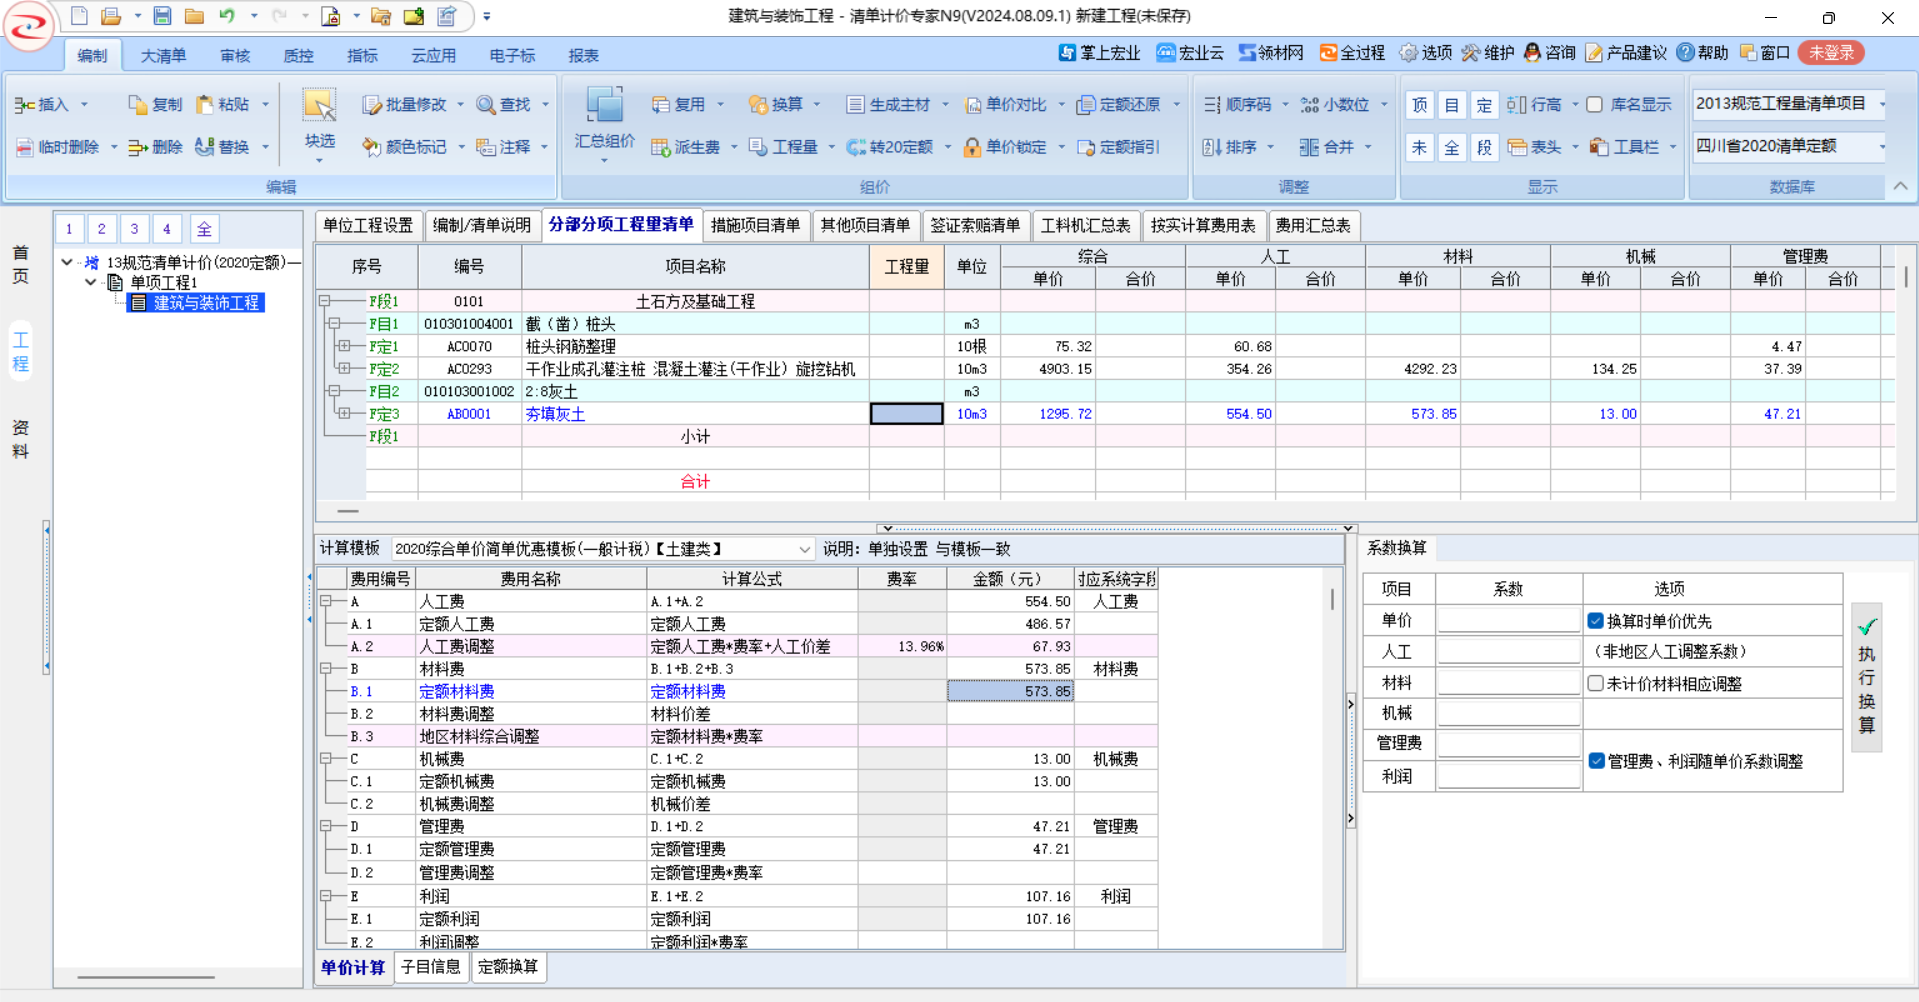
Task: Toggle the 定 display button
Action: coord(1484,105)
